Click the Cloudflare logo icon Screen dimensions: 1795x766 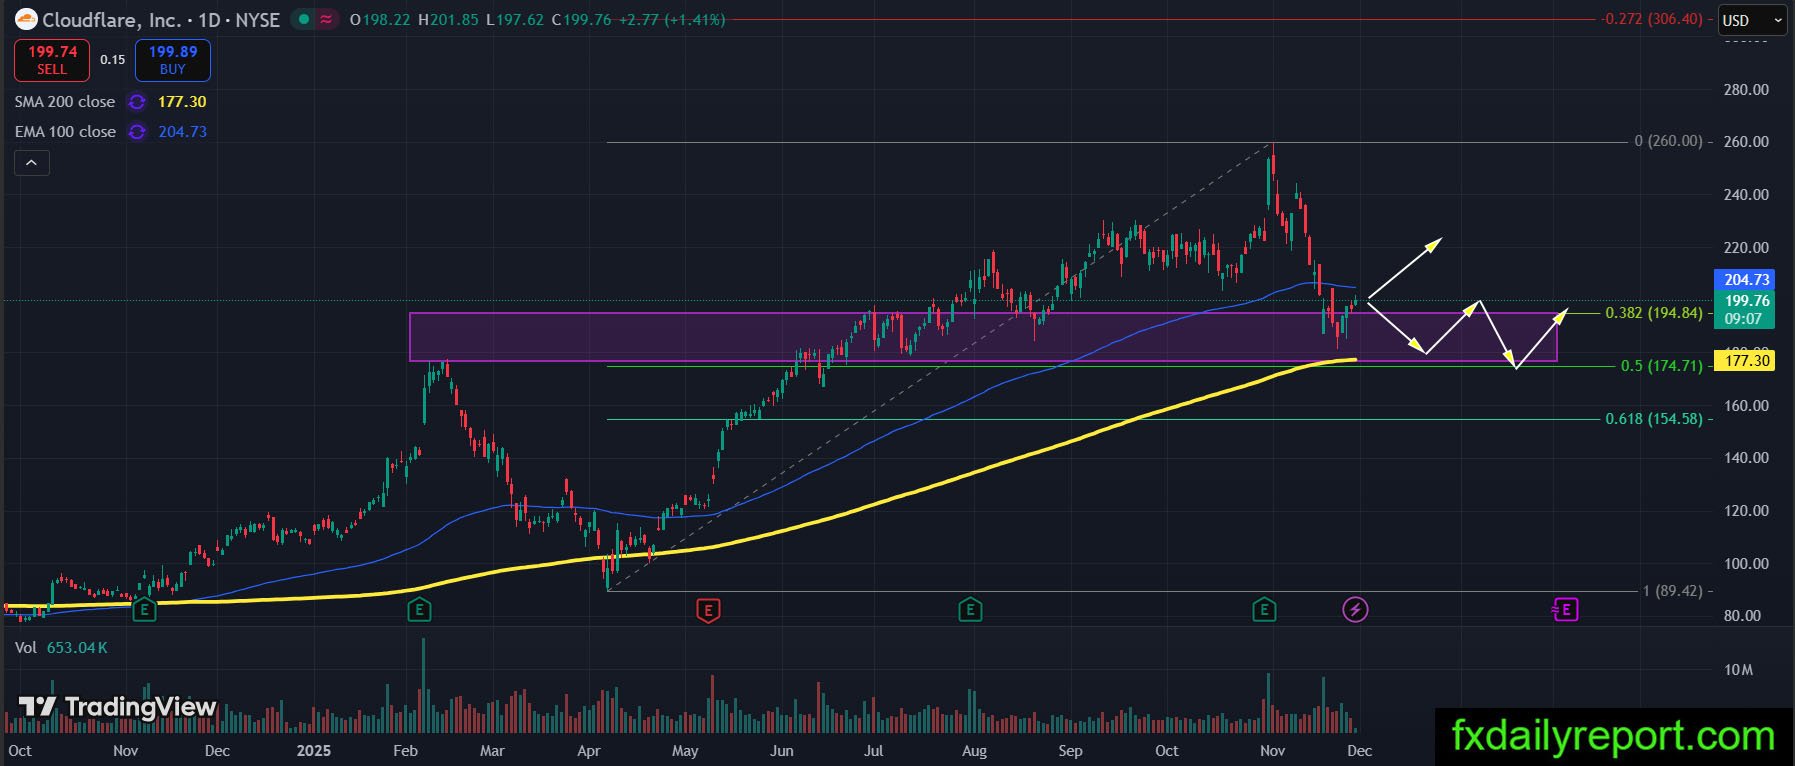coord(26,19)
